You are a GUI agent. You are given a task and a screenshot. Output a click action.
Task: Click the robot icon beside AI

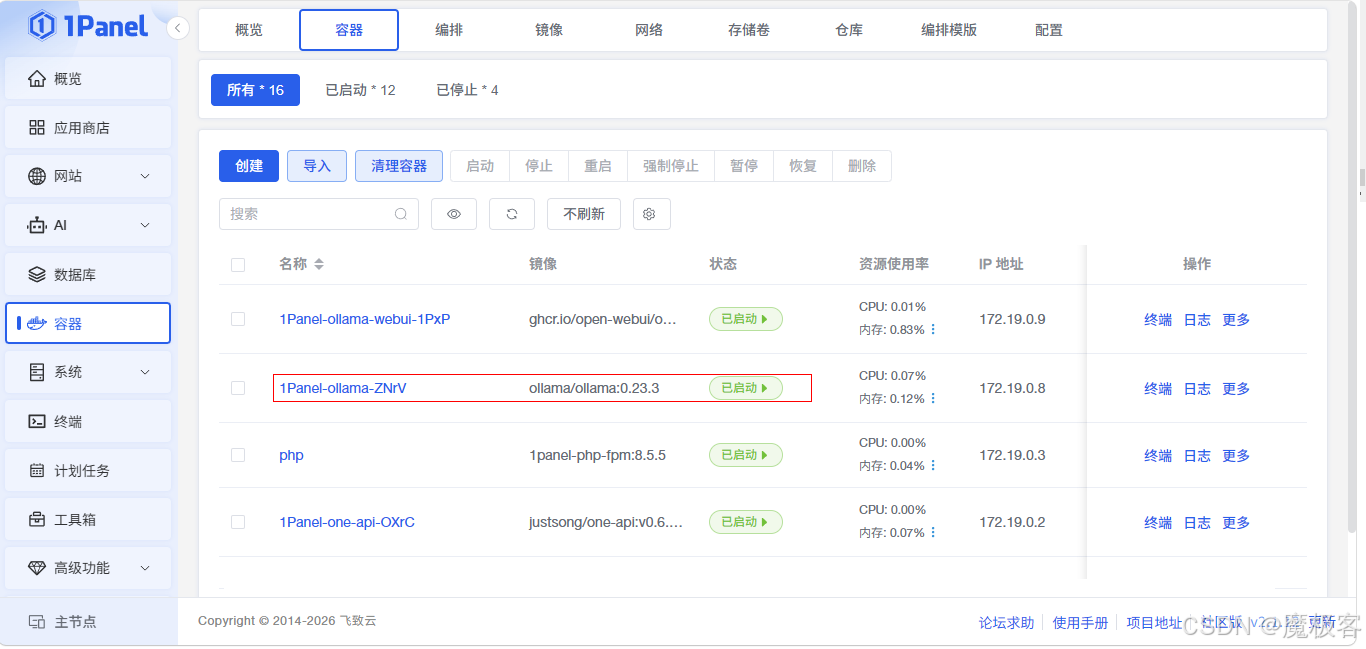tap(37, 225)
